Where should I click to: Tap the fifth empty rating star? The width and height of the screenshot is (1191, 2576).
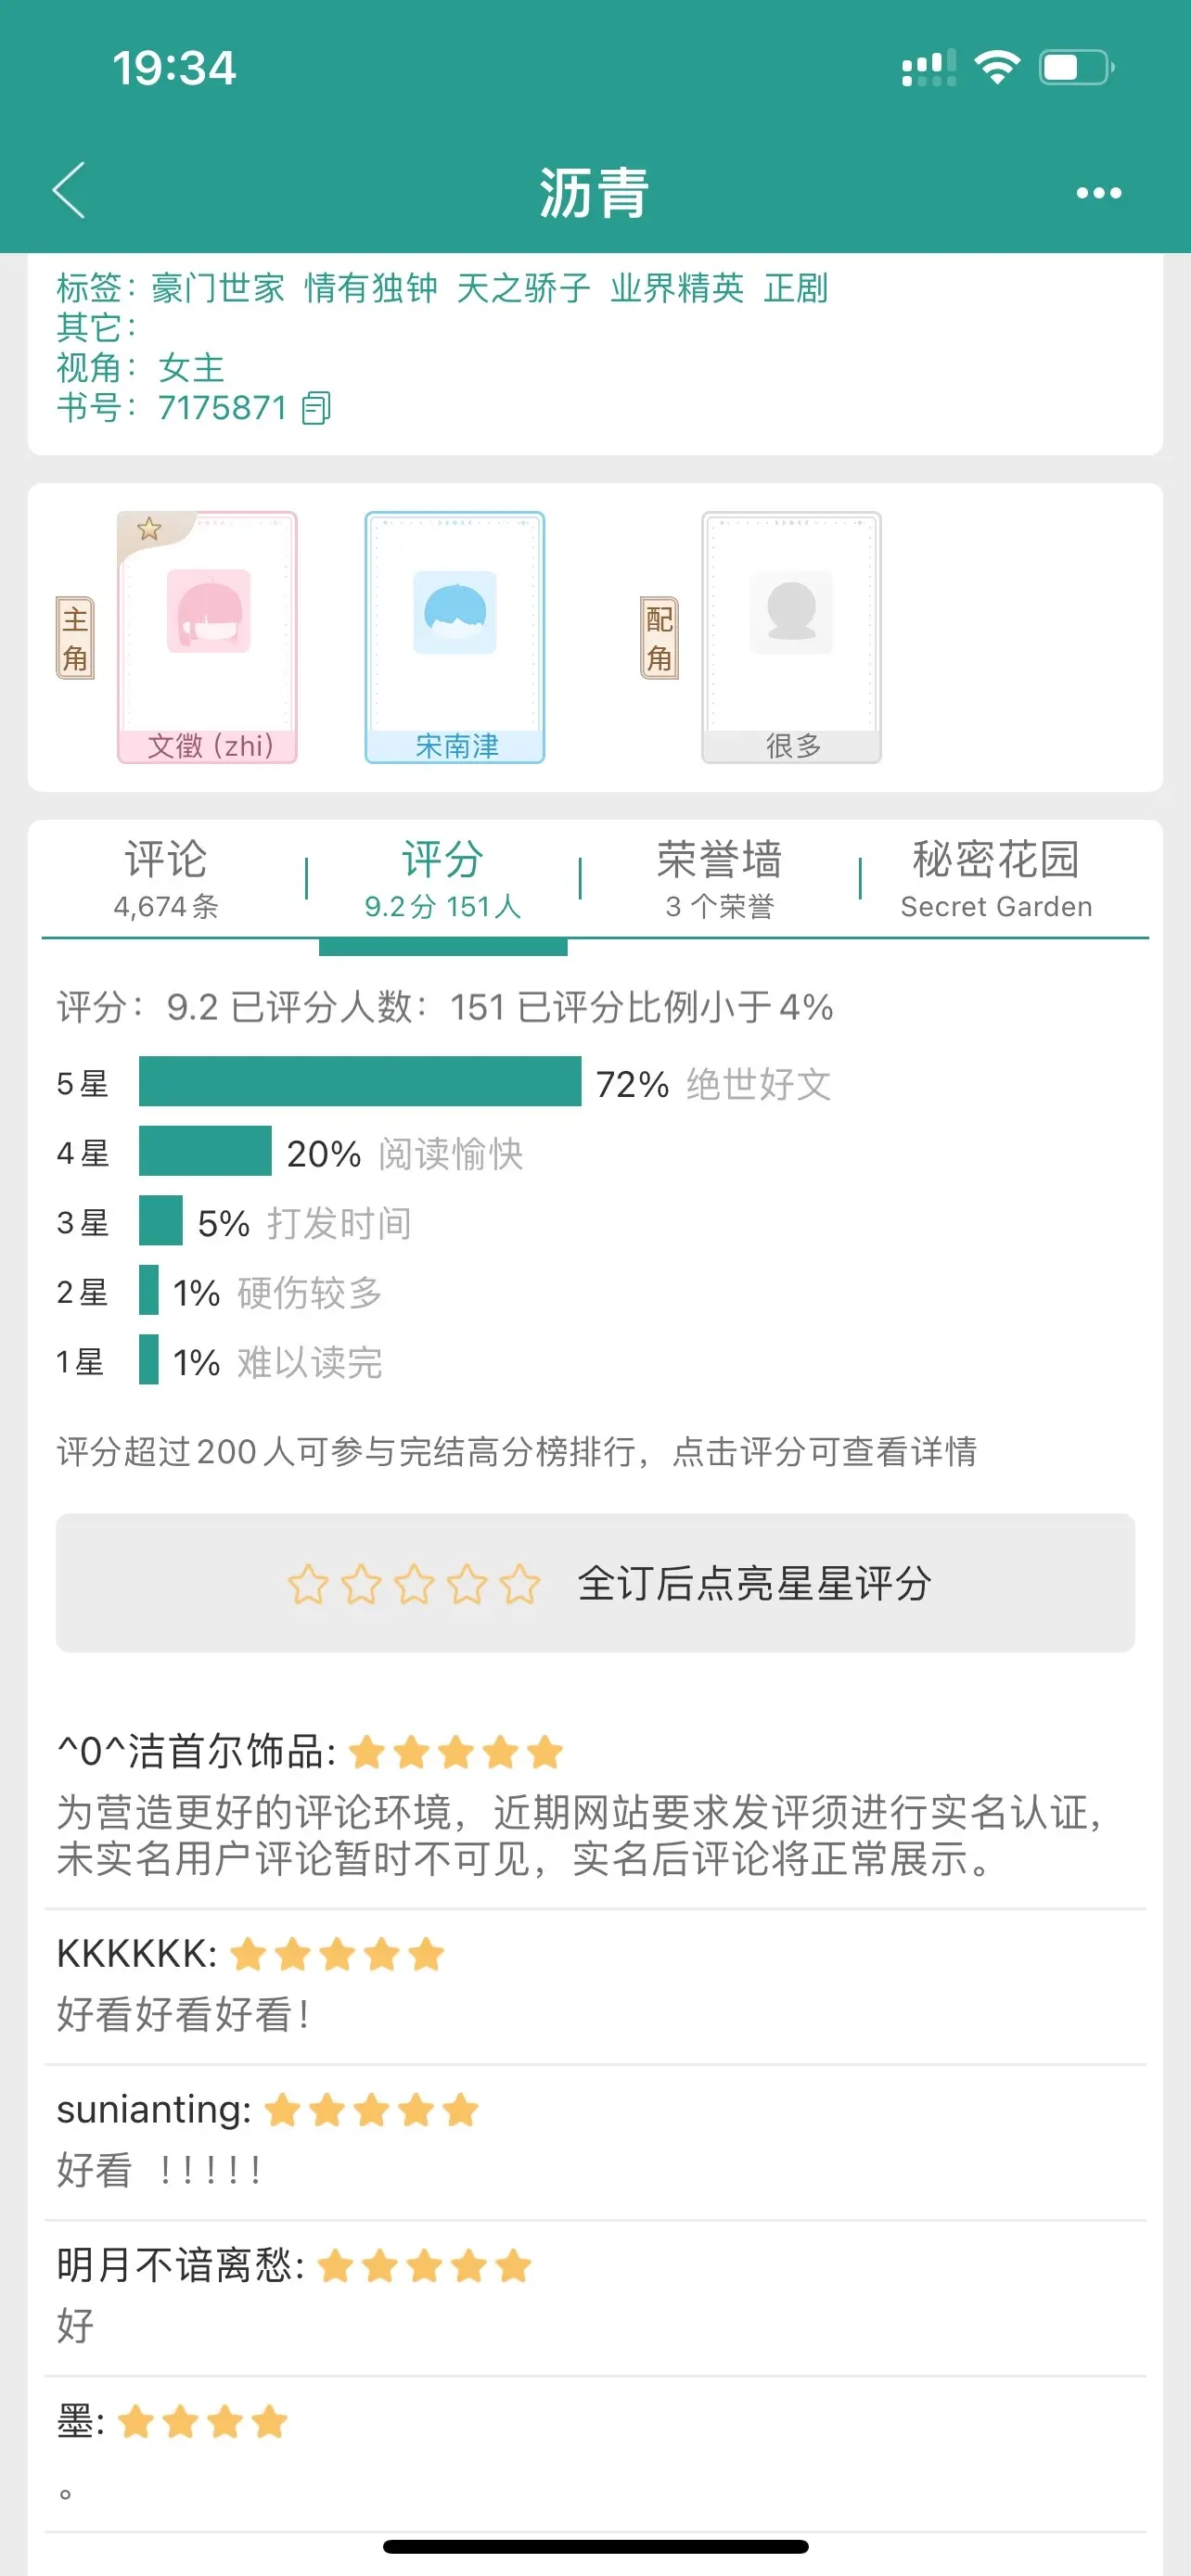coord(520,1584)
